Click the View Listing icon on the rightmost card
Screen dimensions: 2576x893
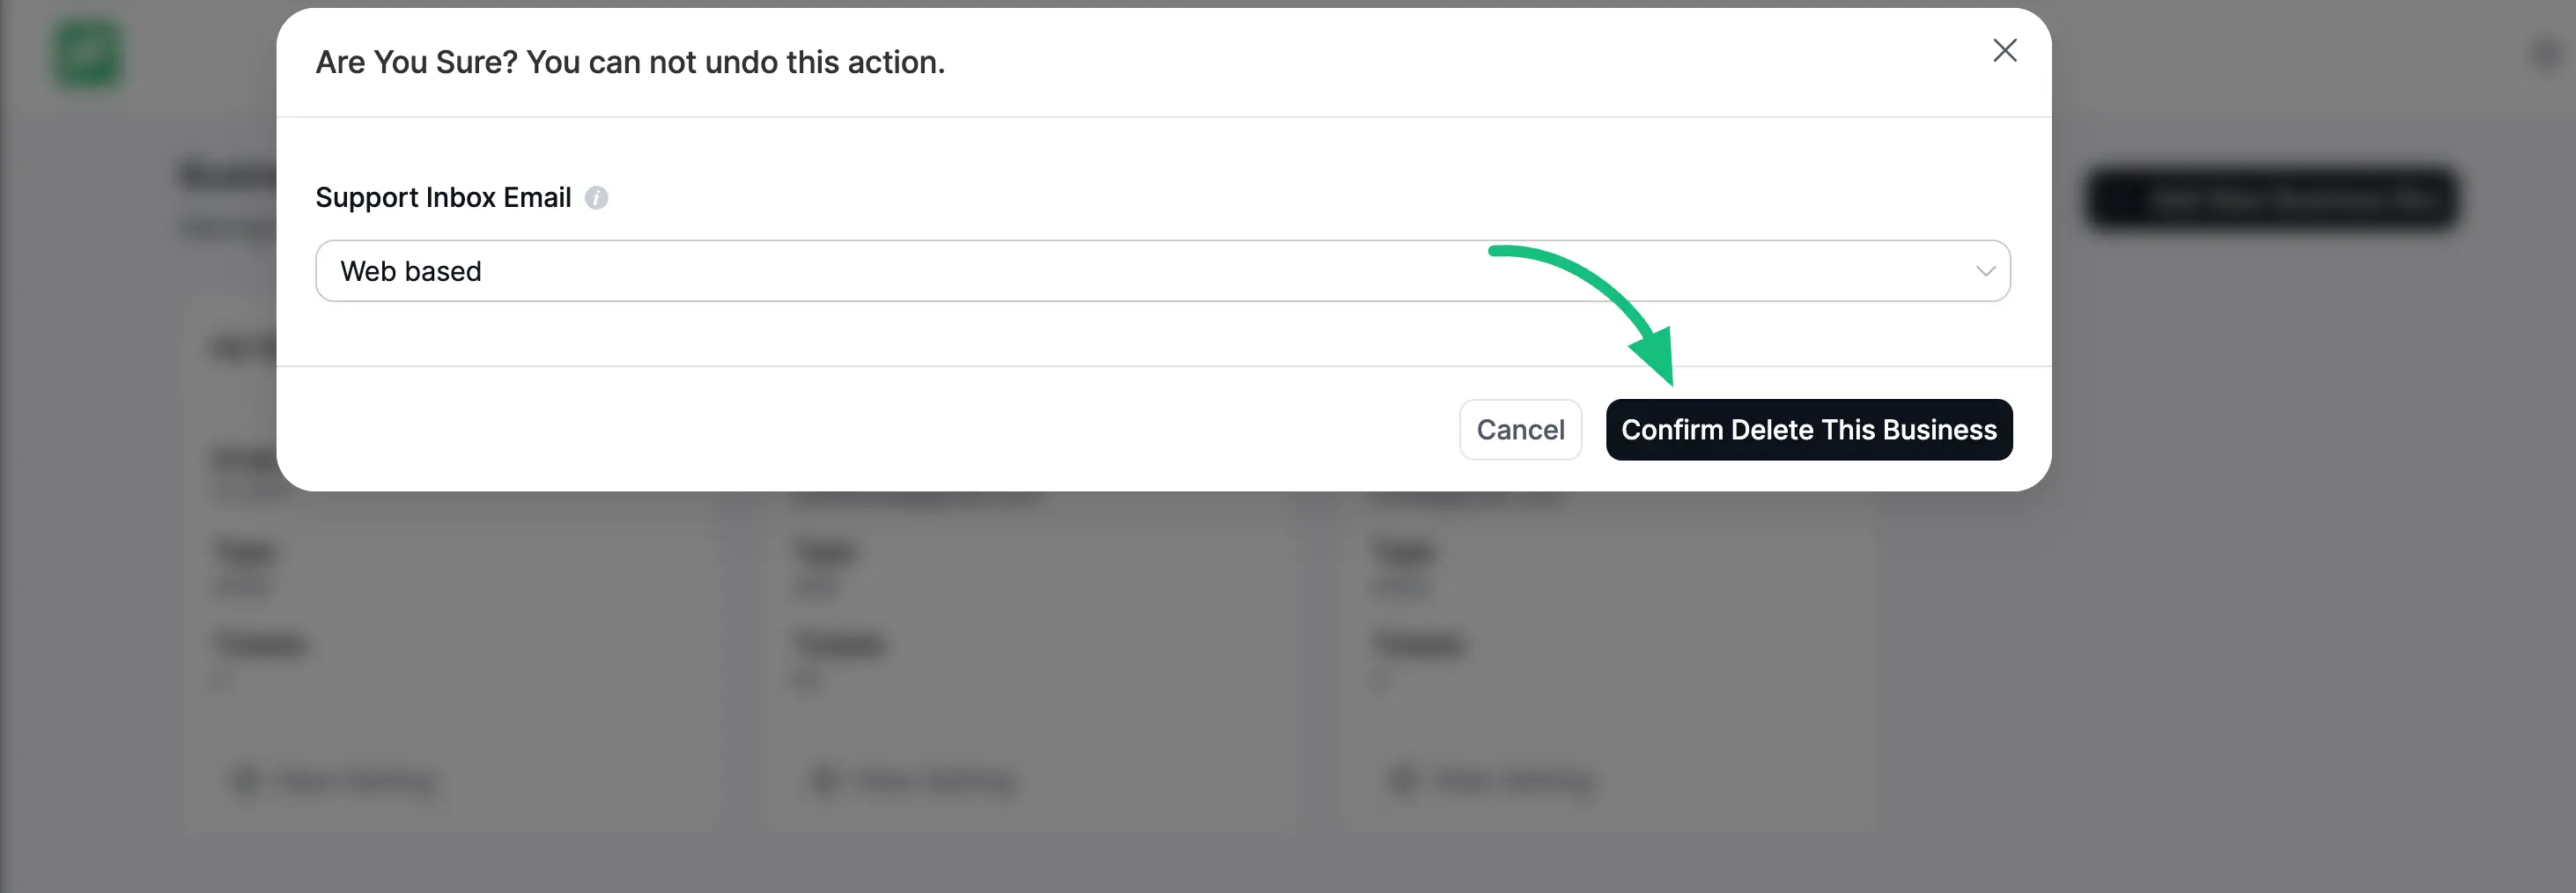(x=1400, y=781)
